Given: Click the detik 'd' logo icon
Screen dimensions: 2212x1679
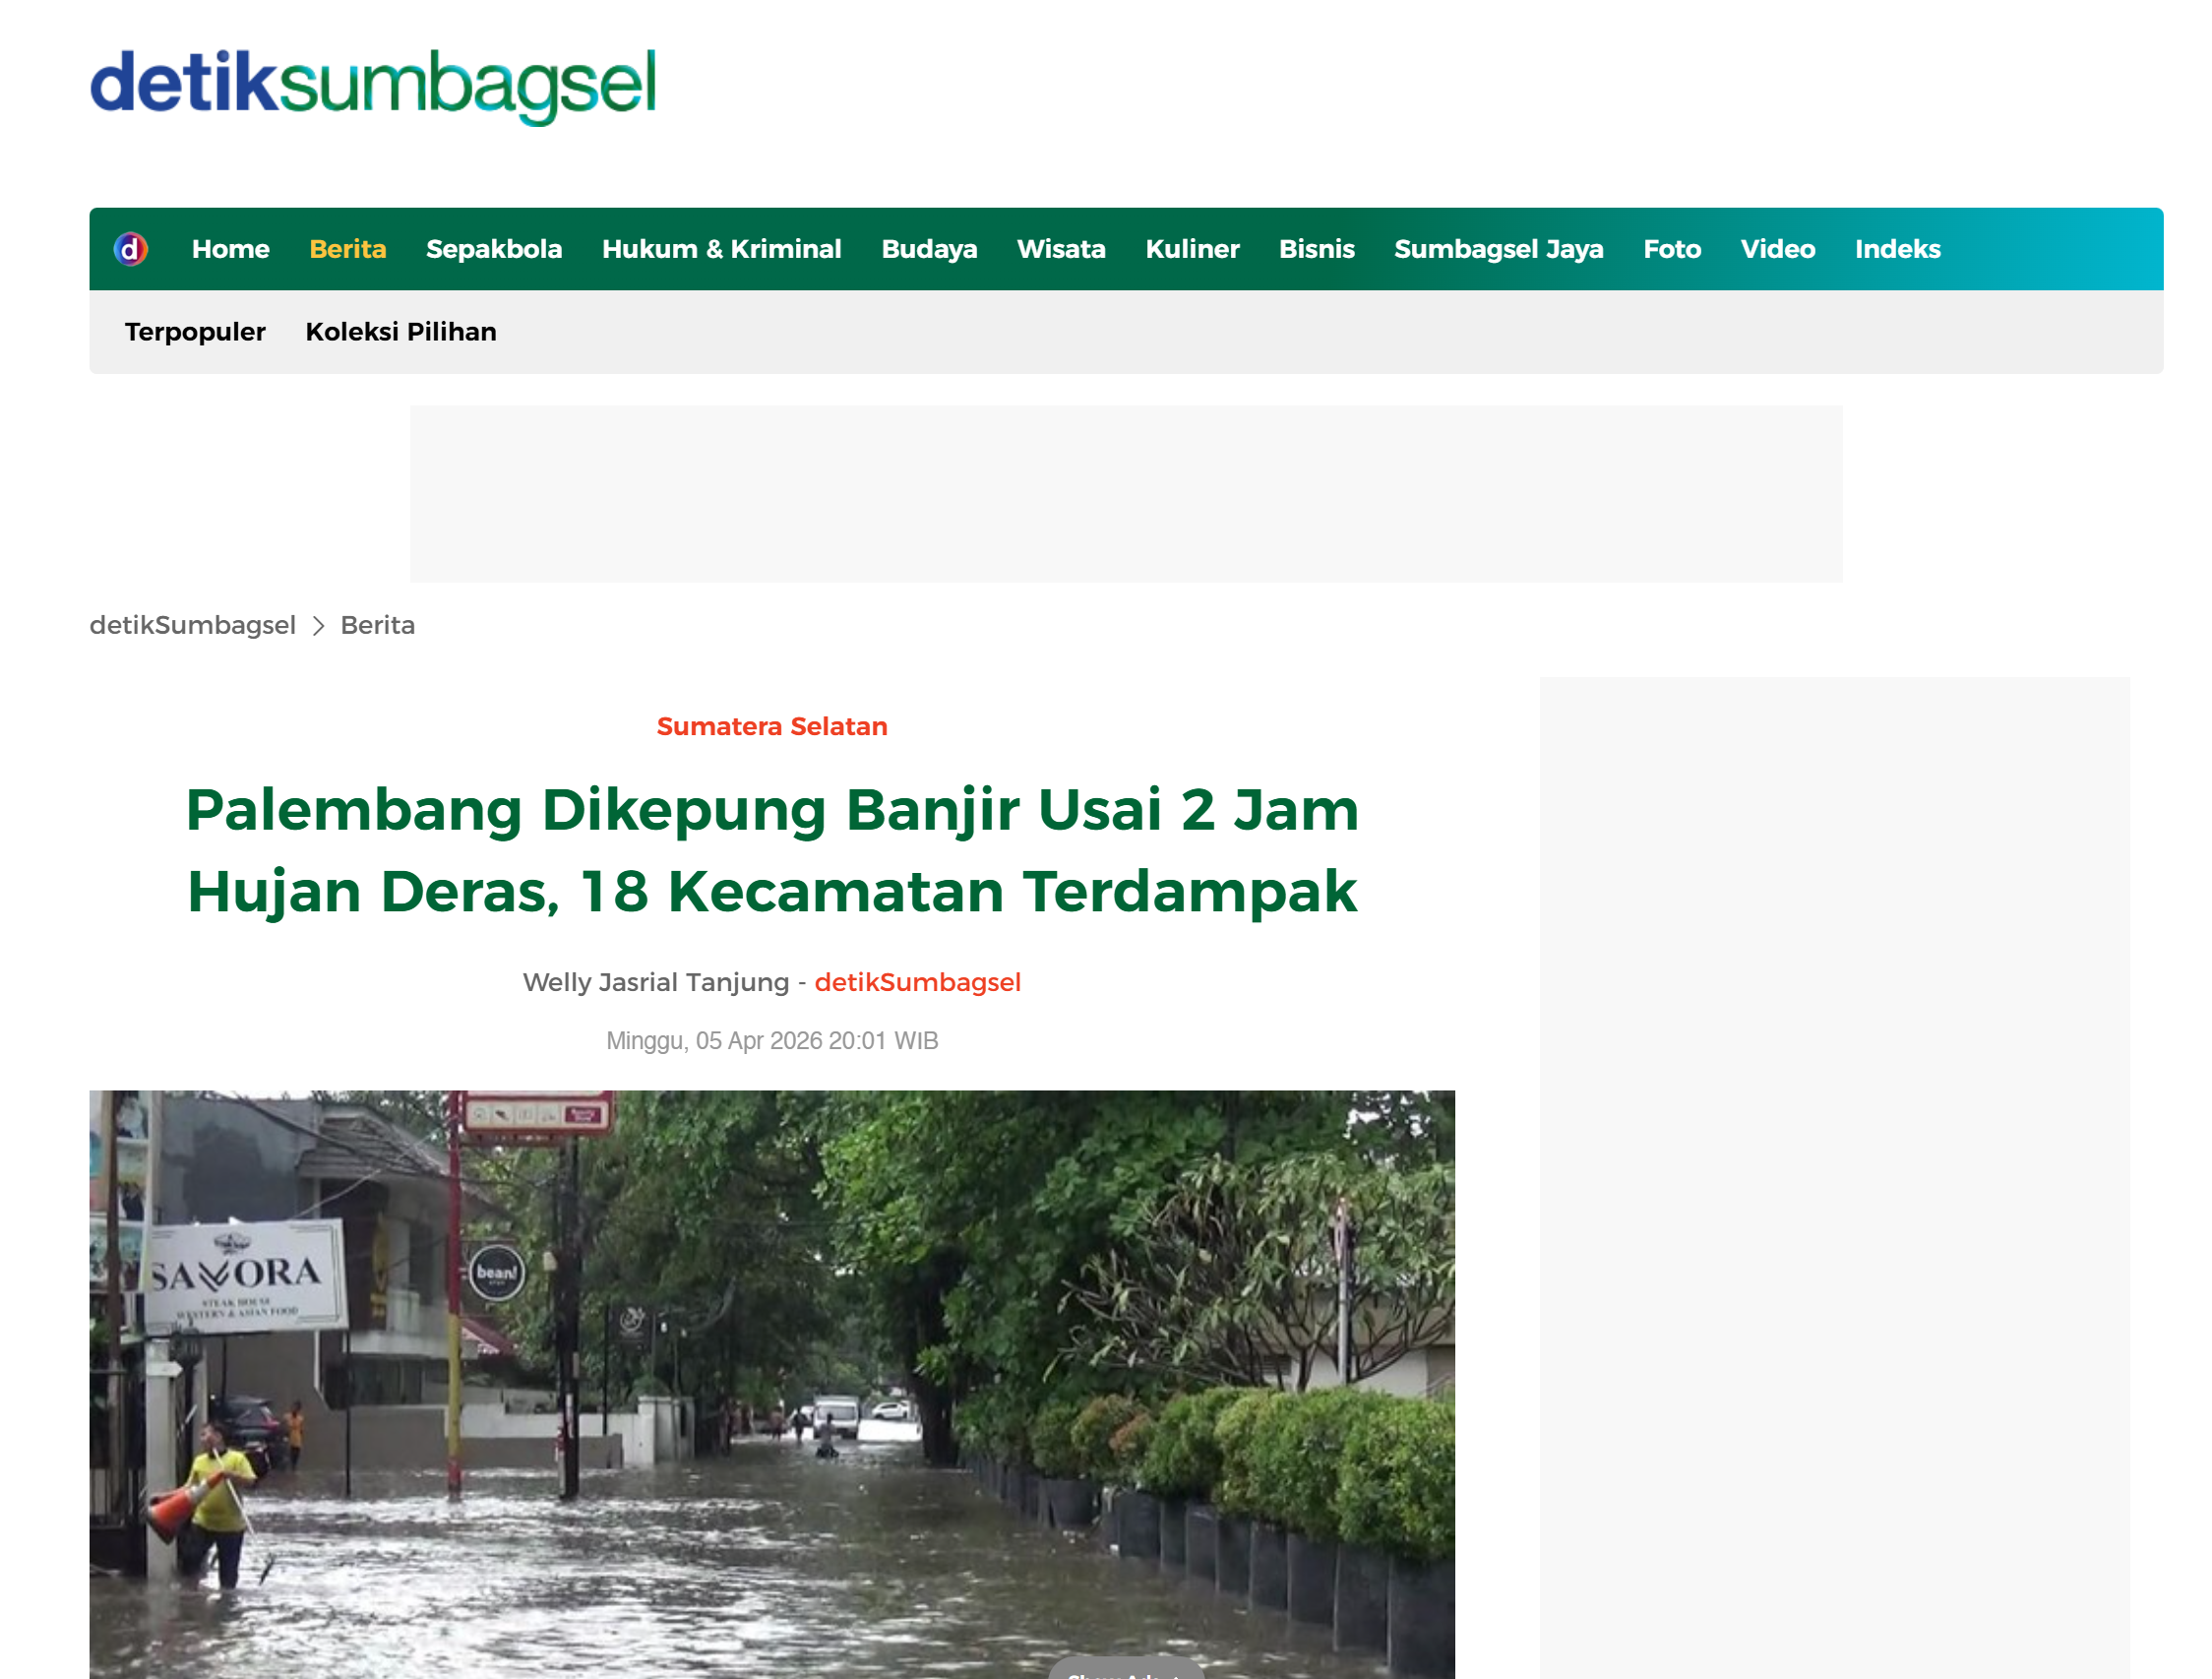Looking at the screenshot, I should coord(131,249).
